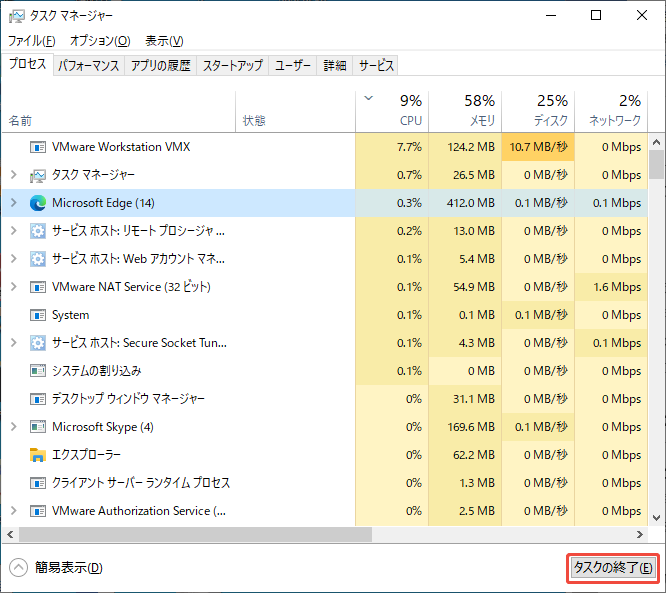Select the System process name
The height and width of the screenshot is (593, 666).
tap(71, 315)
